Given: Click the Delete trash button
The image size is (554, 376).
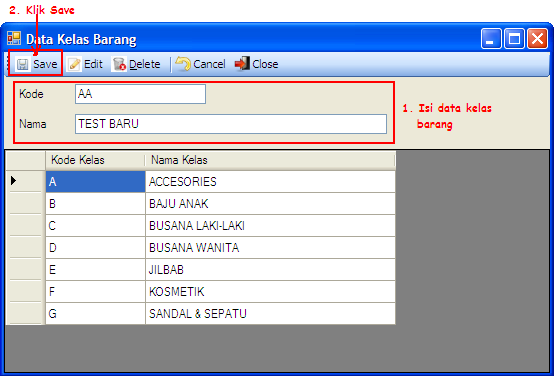Looking at the screenshot, I should [x=136, y=64].
